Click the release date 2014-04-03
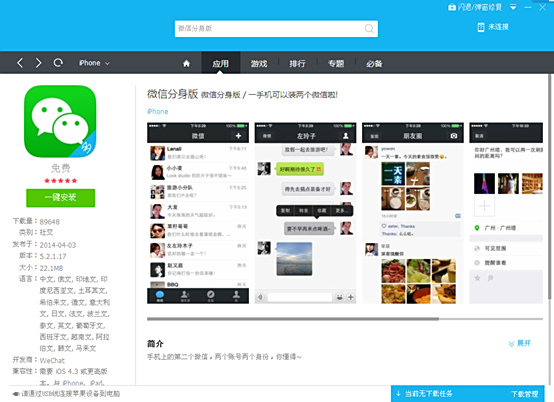This screenshot has height=402, width=554. click(58, 245)
